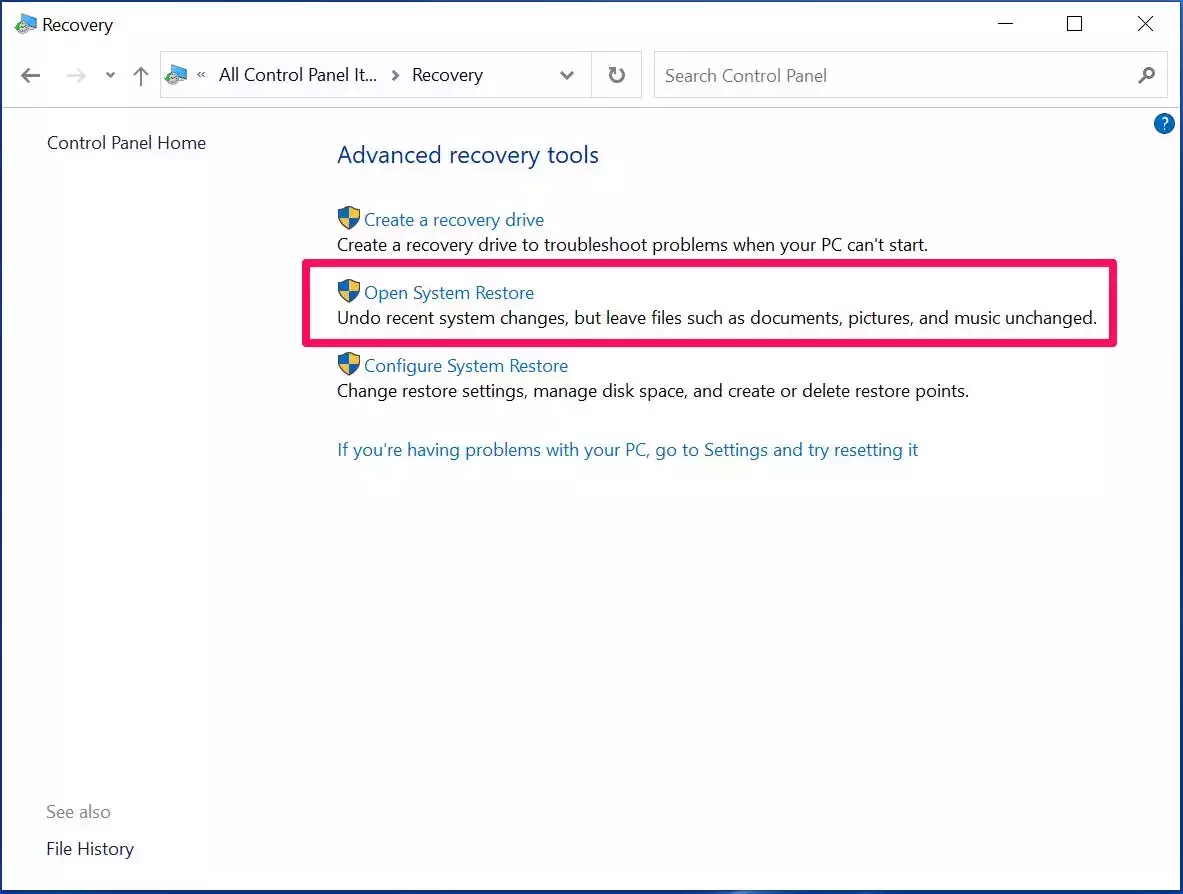The image size is (1183, 894).
Task: Go to Control Panel Home
Action: (126, 143)
